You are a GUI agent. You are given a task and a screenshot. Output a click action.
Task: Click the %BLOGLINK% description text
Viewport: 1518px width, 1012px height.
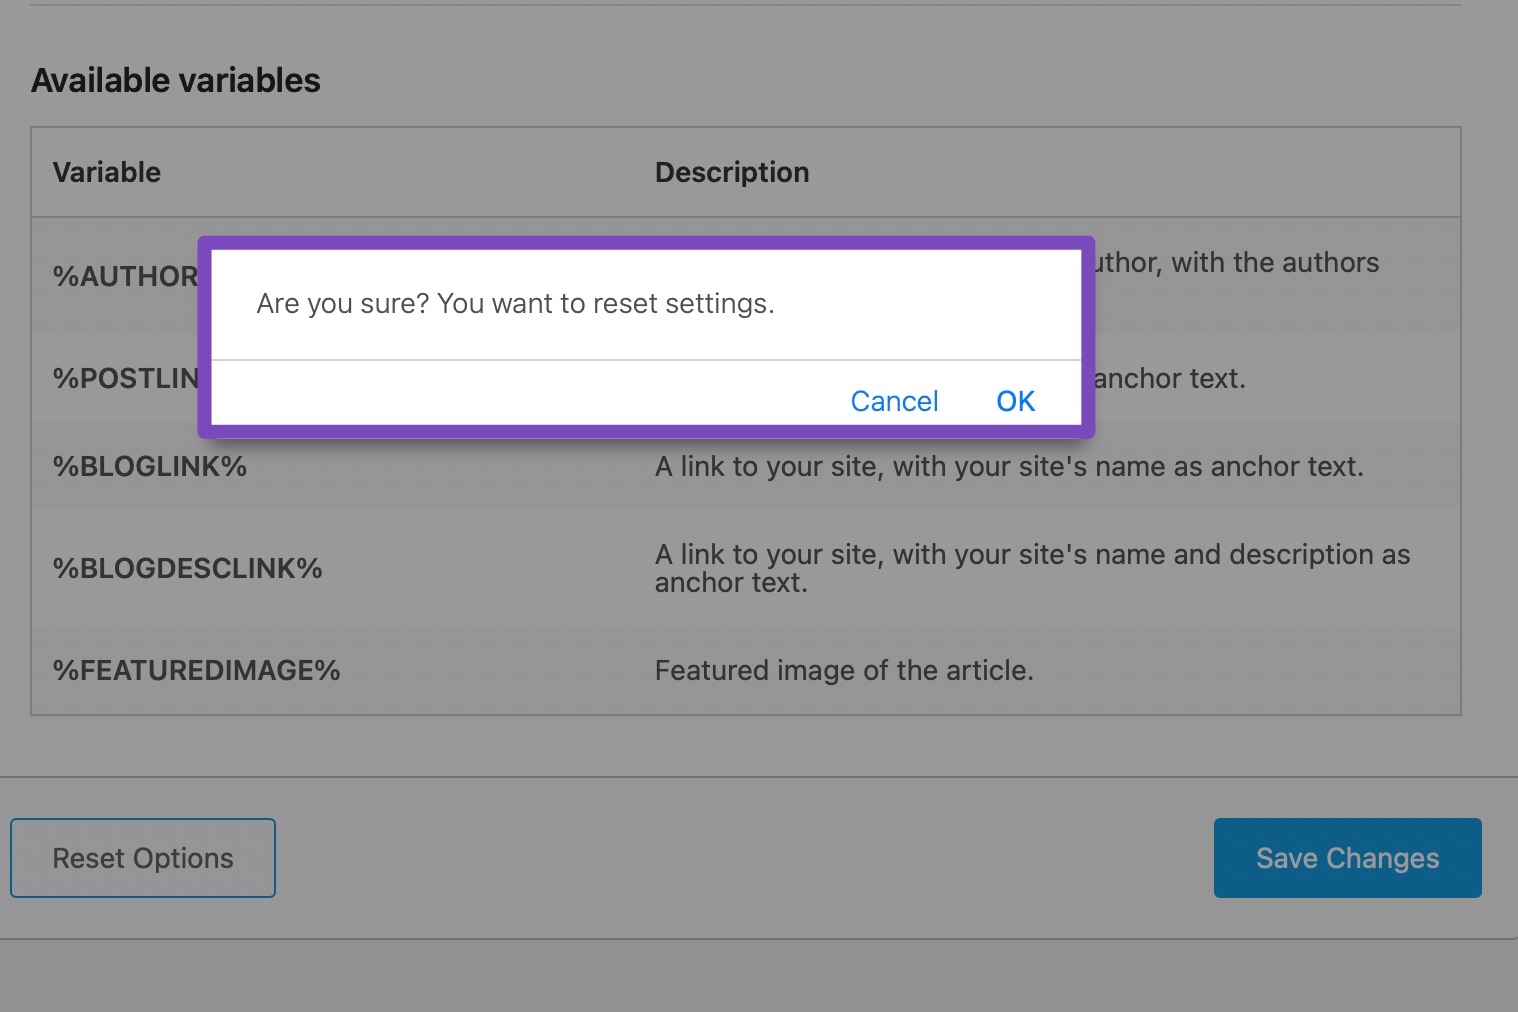tap(1009, 466)
